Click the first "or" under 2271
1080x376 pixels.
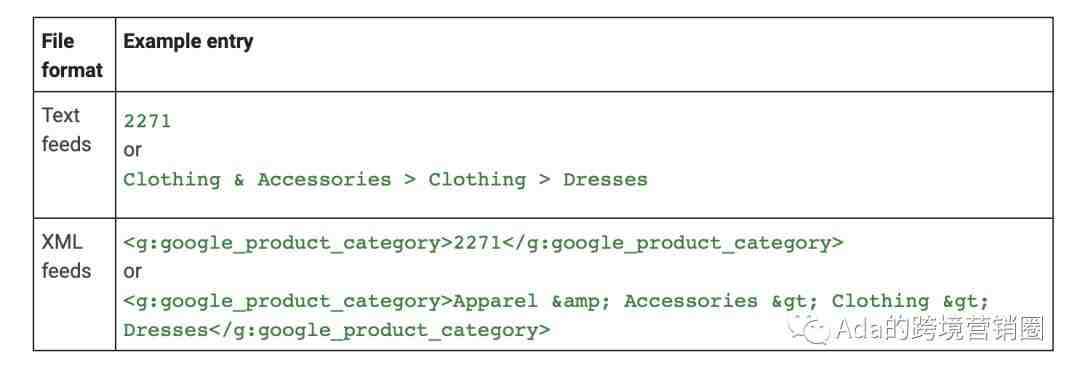coord(132,150)
